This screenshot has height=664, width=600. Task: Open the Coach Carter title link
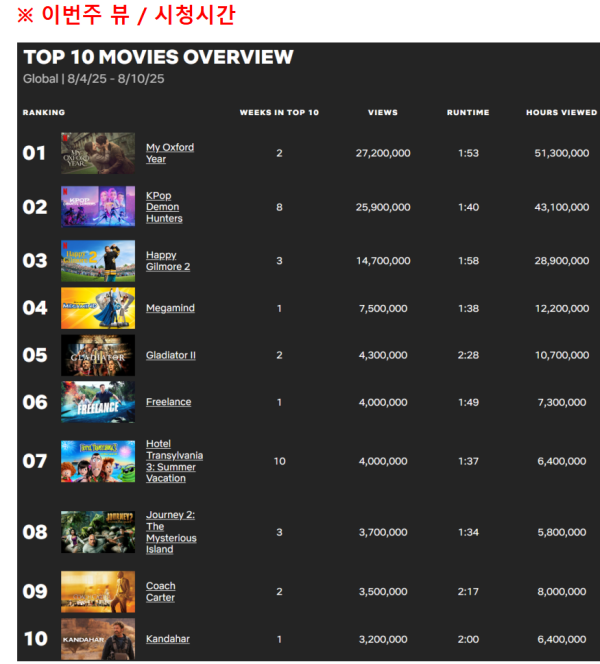pos(160,591)
